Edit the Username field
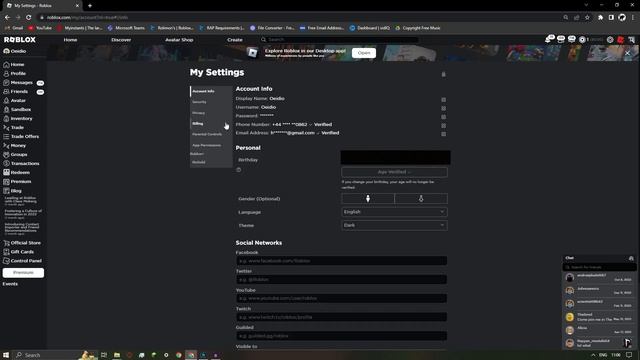This screenshot has width=640, height=360. (x=443, y=108)
